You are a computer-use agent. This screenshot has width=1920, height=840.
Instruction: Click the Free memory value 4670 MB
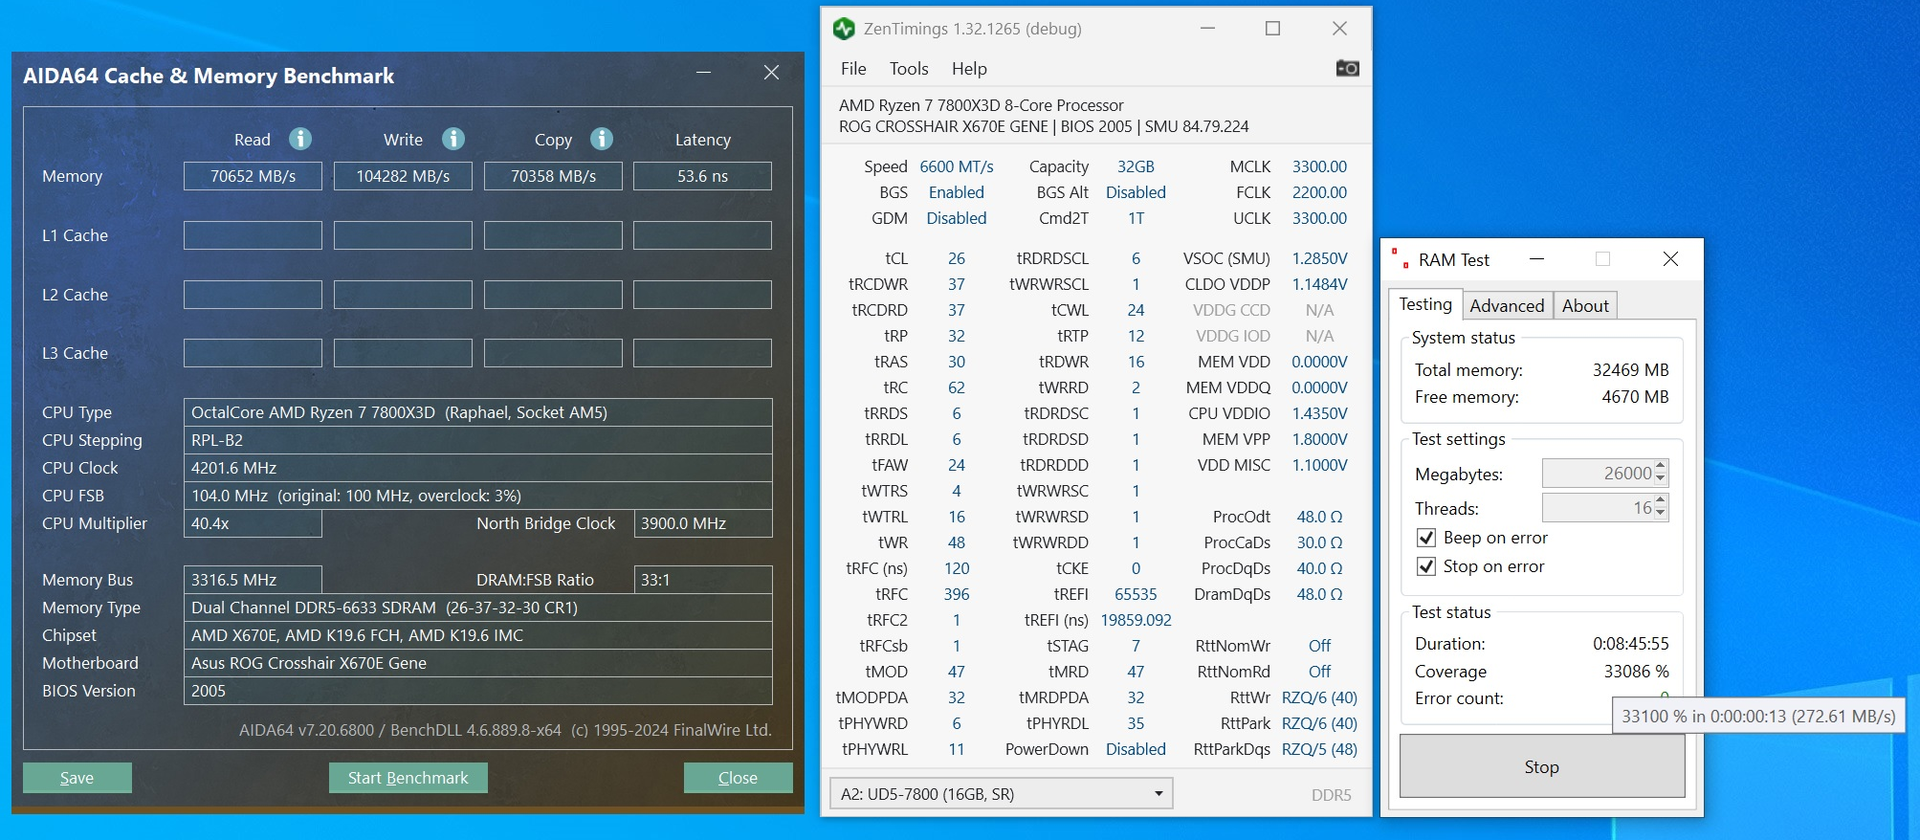1635,397
